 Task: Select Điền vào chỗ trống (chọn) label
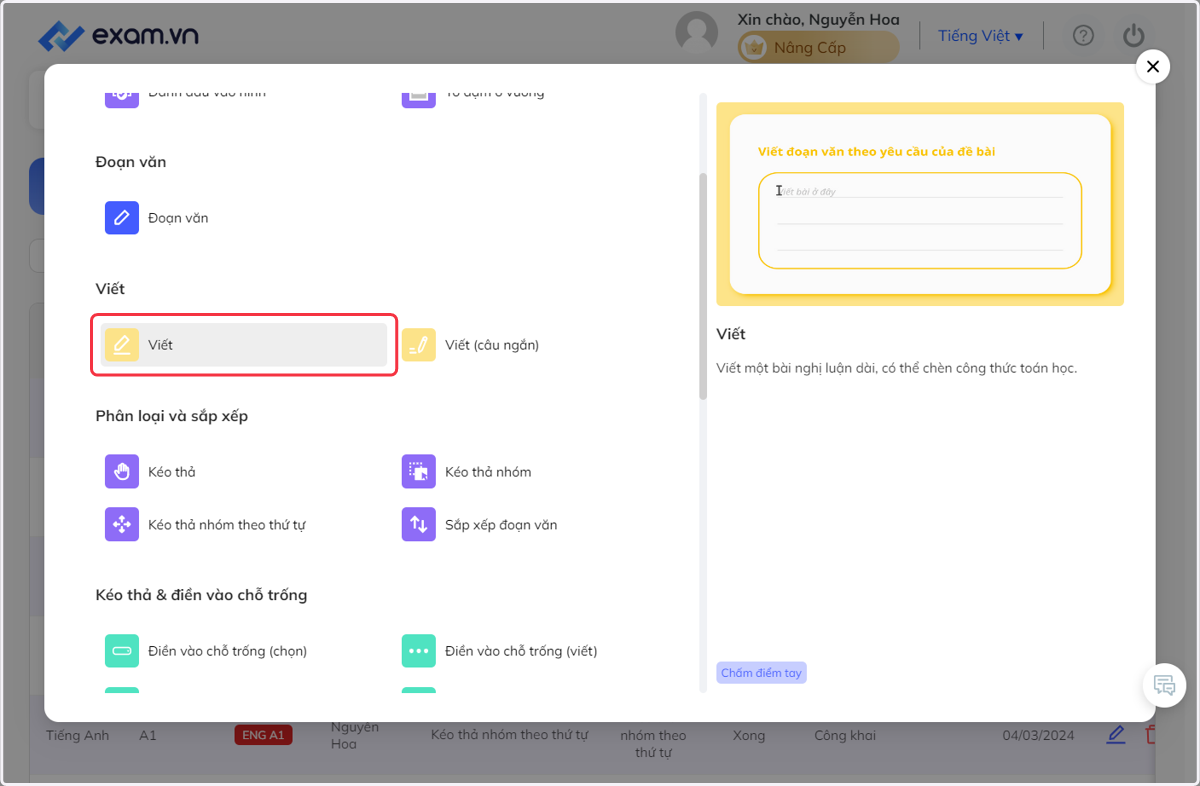point(227,651)
